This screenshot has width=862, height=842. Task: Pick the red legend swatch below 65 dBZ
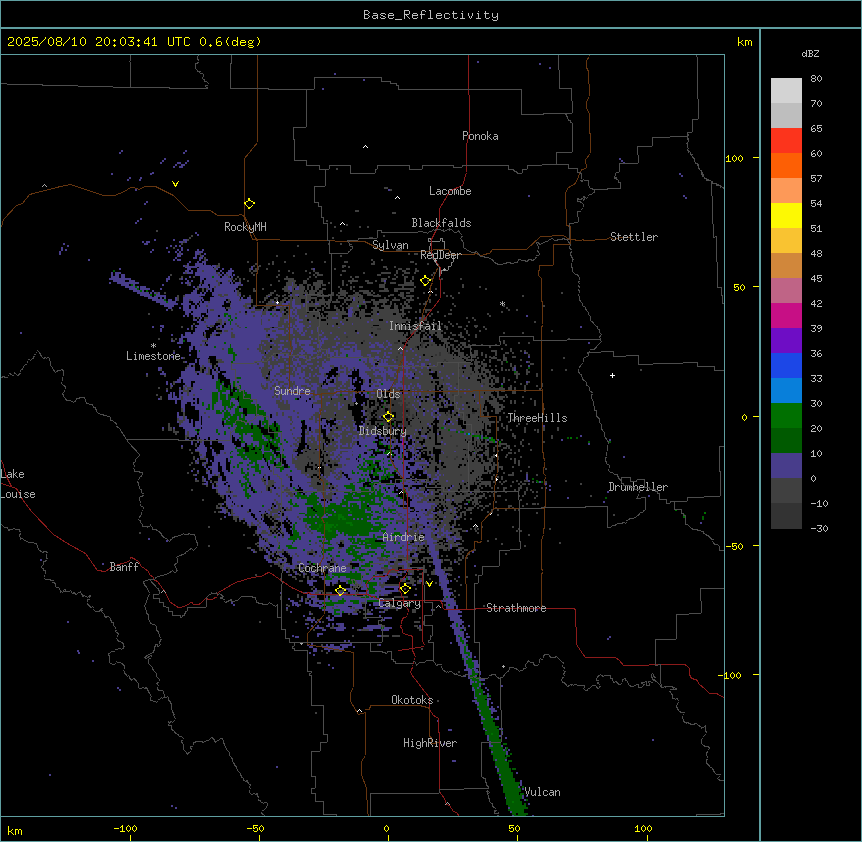[786, 140]
